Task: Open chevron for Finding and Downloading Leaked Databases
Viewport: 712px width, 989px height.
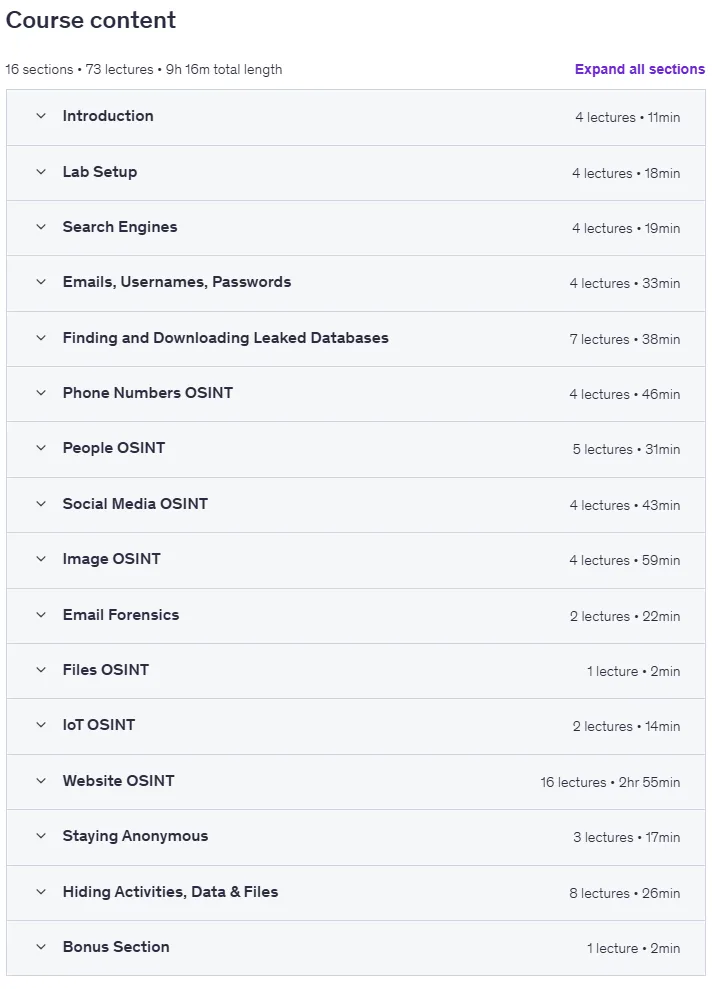Action: click(x=41, y=337)
